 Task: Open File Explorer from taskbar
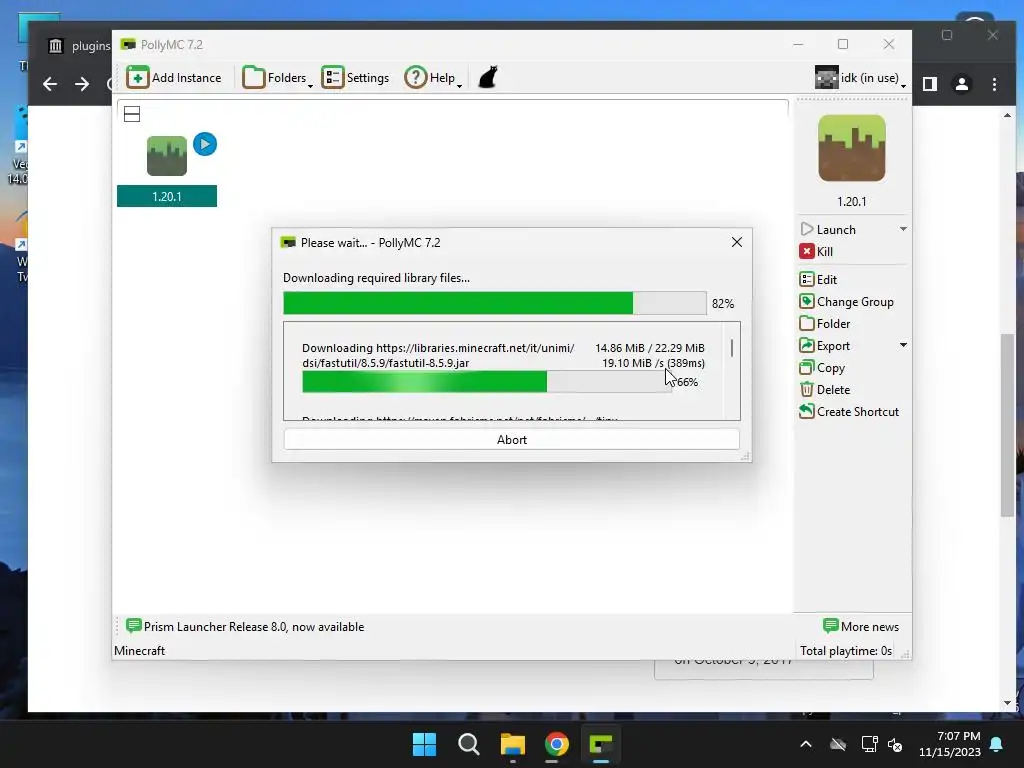click(513, 744)
